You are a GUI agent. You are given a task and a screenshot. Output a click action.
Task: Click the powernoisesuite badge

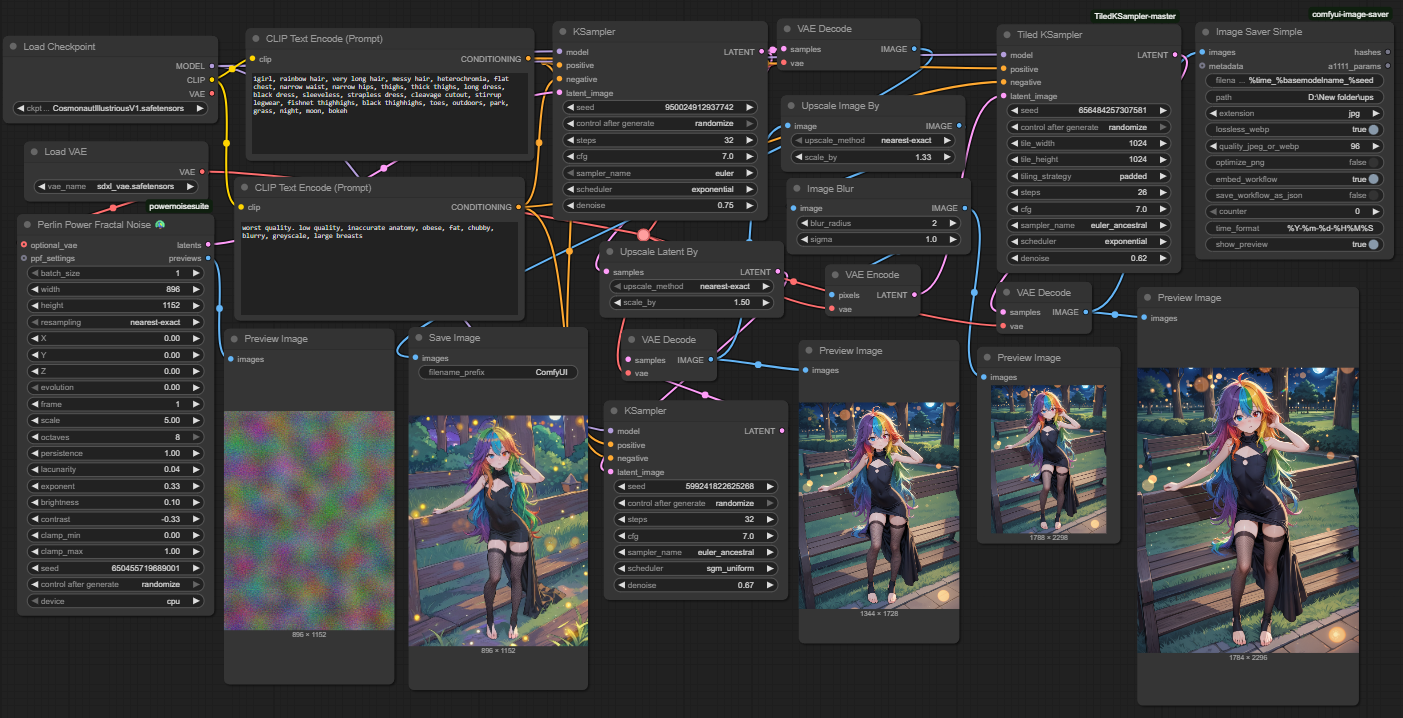179,206
